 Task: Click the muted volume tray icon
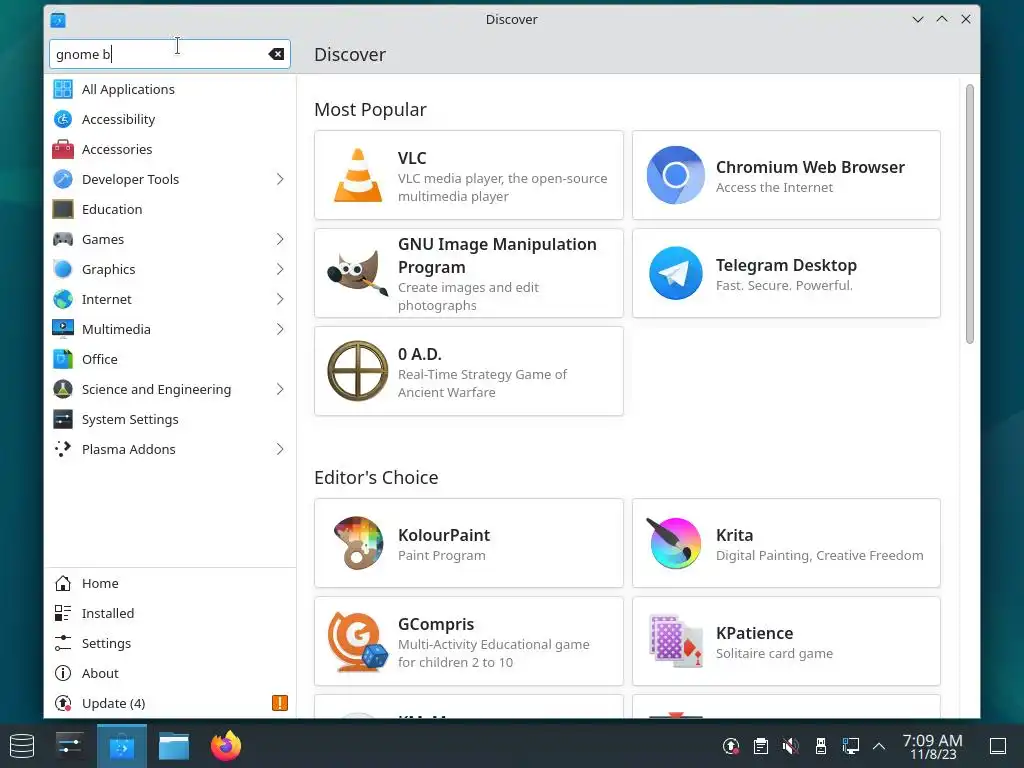pos(791,746)
